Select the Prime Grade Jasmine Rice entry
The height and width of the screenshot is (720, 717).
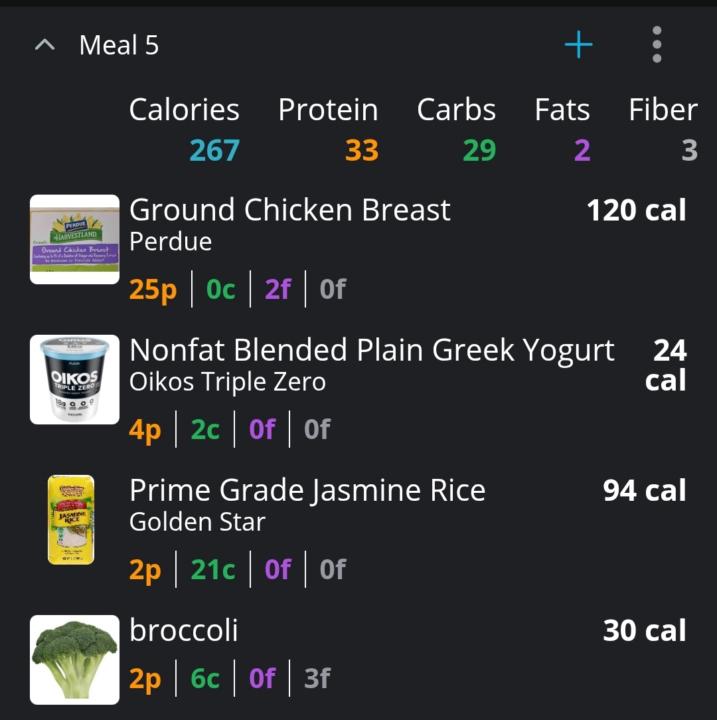(x=307, y=490)
